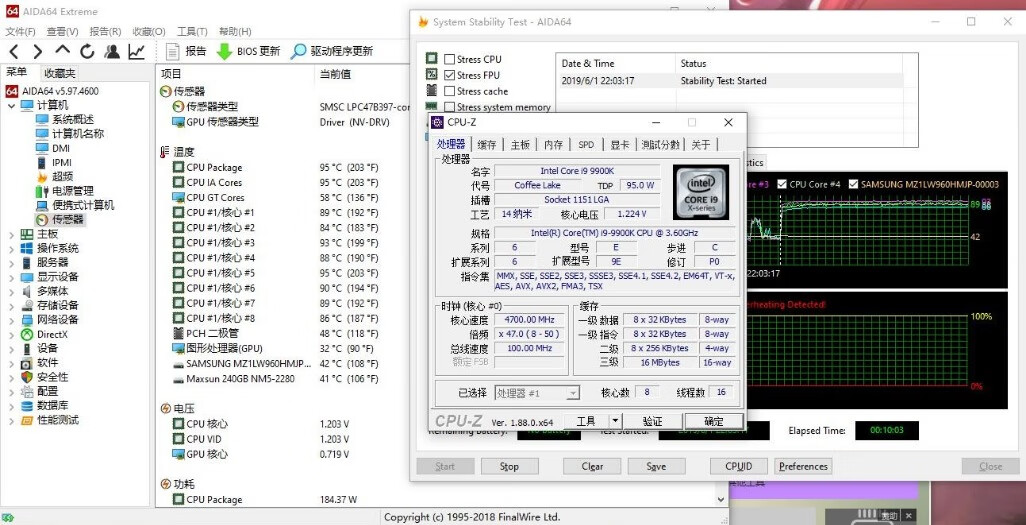Image resolution: width=1026 pixels, height=525 pixels.
Task: Click the database icon beside 数据库
Action: point(27,406)
